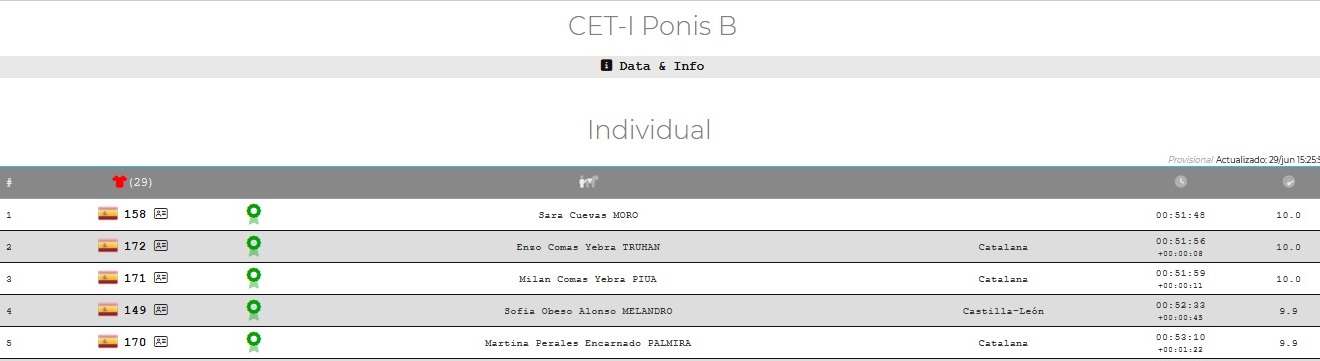
Task: Expand the Data & Info bar
Action: pyautogui.click(x=660, y=66)
